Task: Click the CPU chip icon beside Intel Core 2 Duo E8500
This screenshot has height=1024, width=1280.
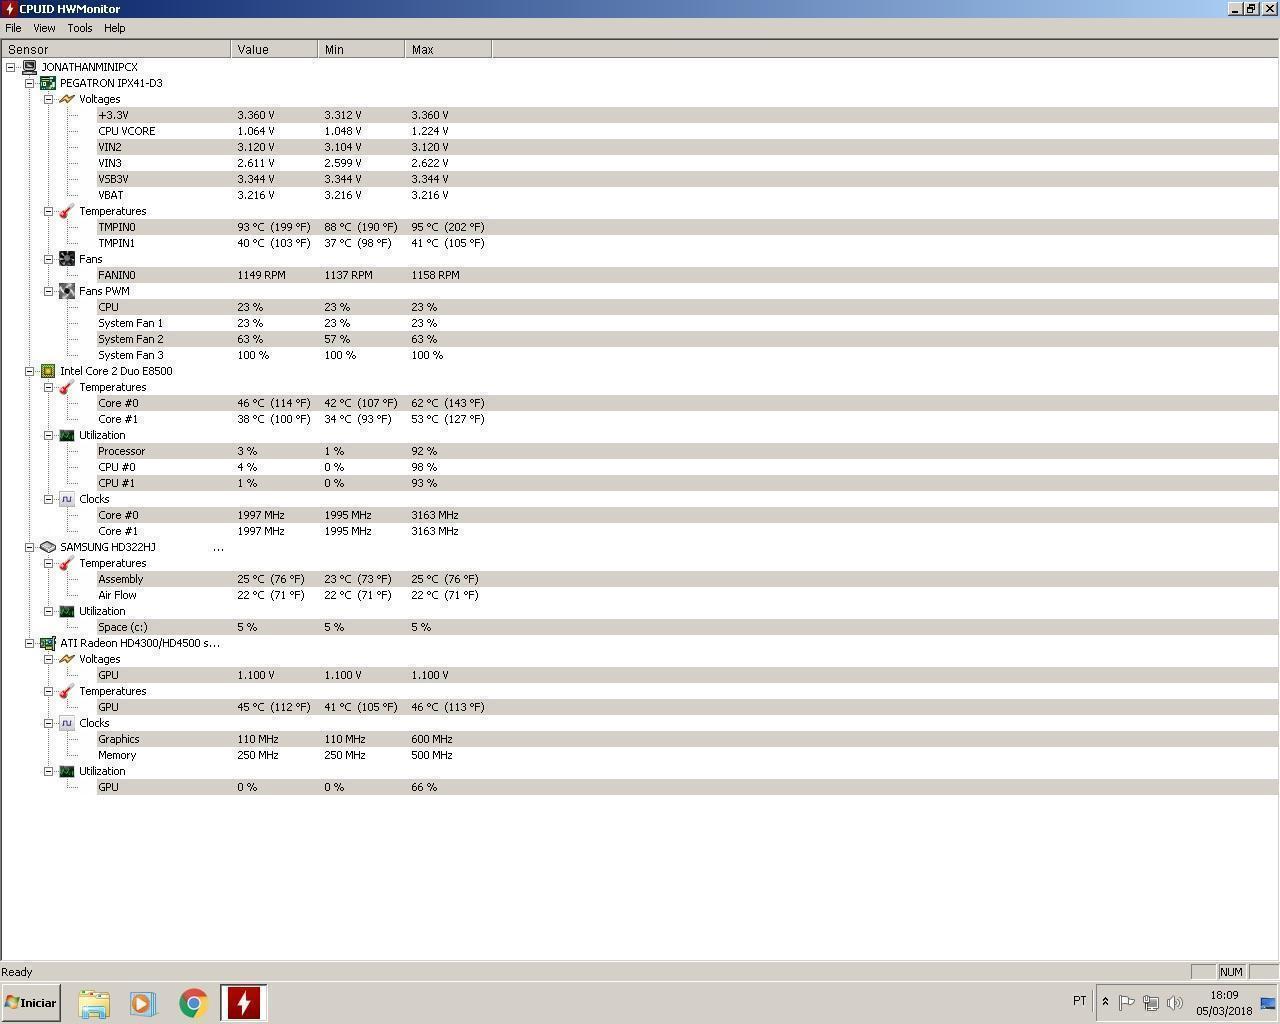Action: click(47, 371)
